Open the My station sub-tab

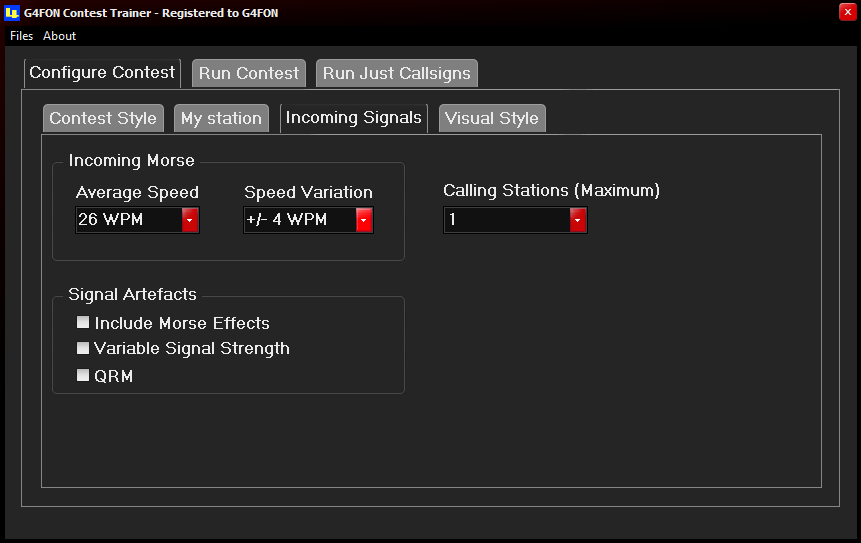(221, 118)
